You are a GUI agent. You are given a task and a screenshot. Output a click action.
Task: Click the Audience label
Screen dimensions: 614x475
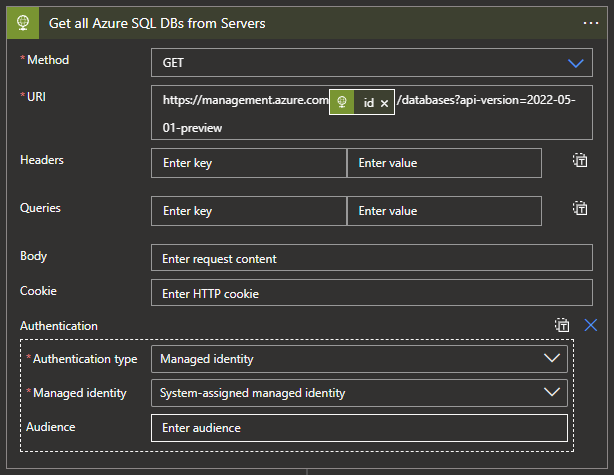pyautogui.click(x=51, y=427)
